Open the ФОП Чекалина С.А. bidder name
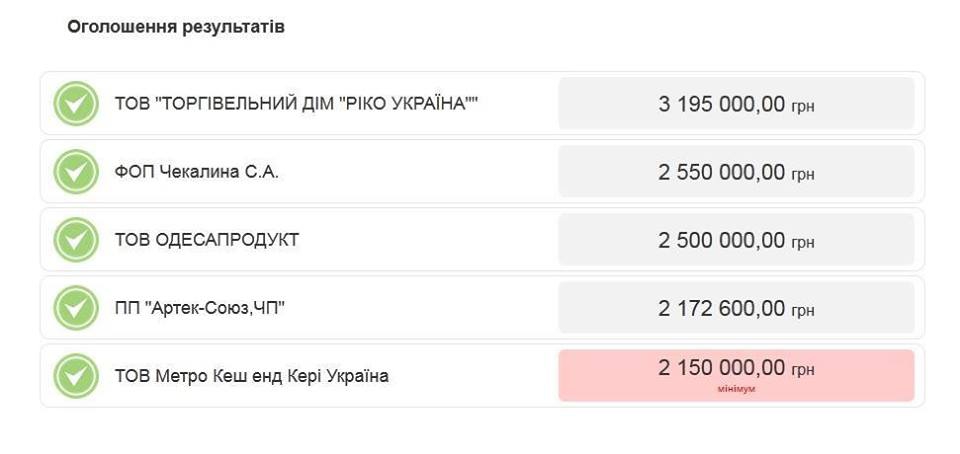This screenshot has height=454, width=960. tap(197, 173)
